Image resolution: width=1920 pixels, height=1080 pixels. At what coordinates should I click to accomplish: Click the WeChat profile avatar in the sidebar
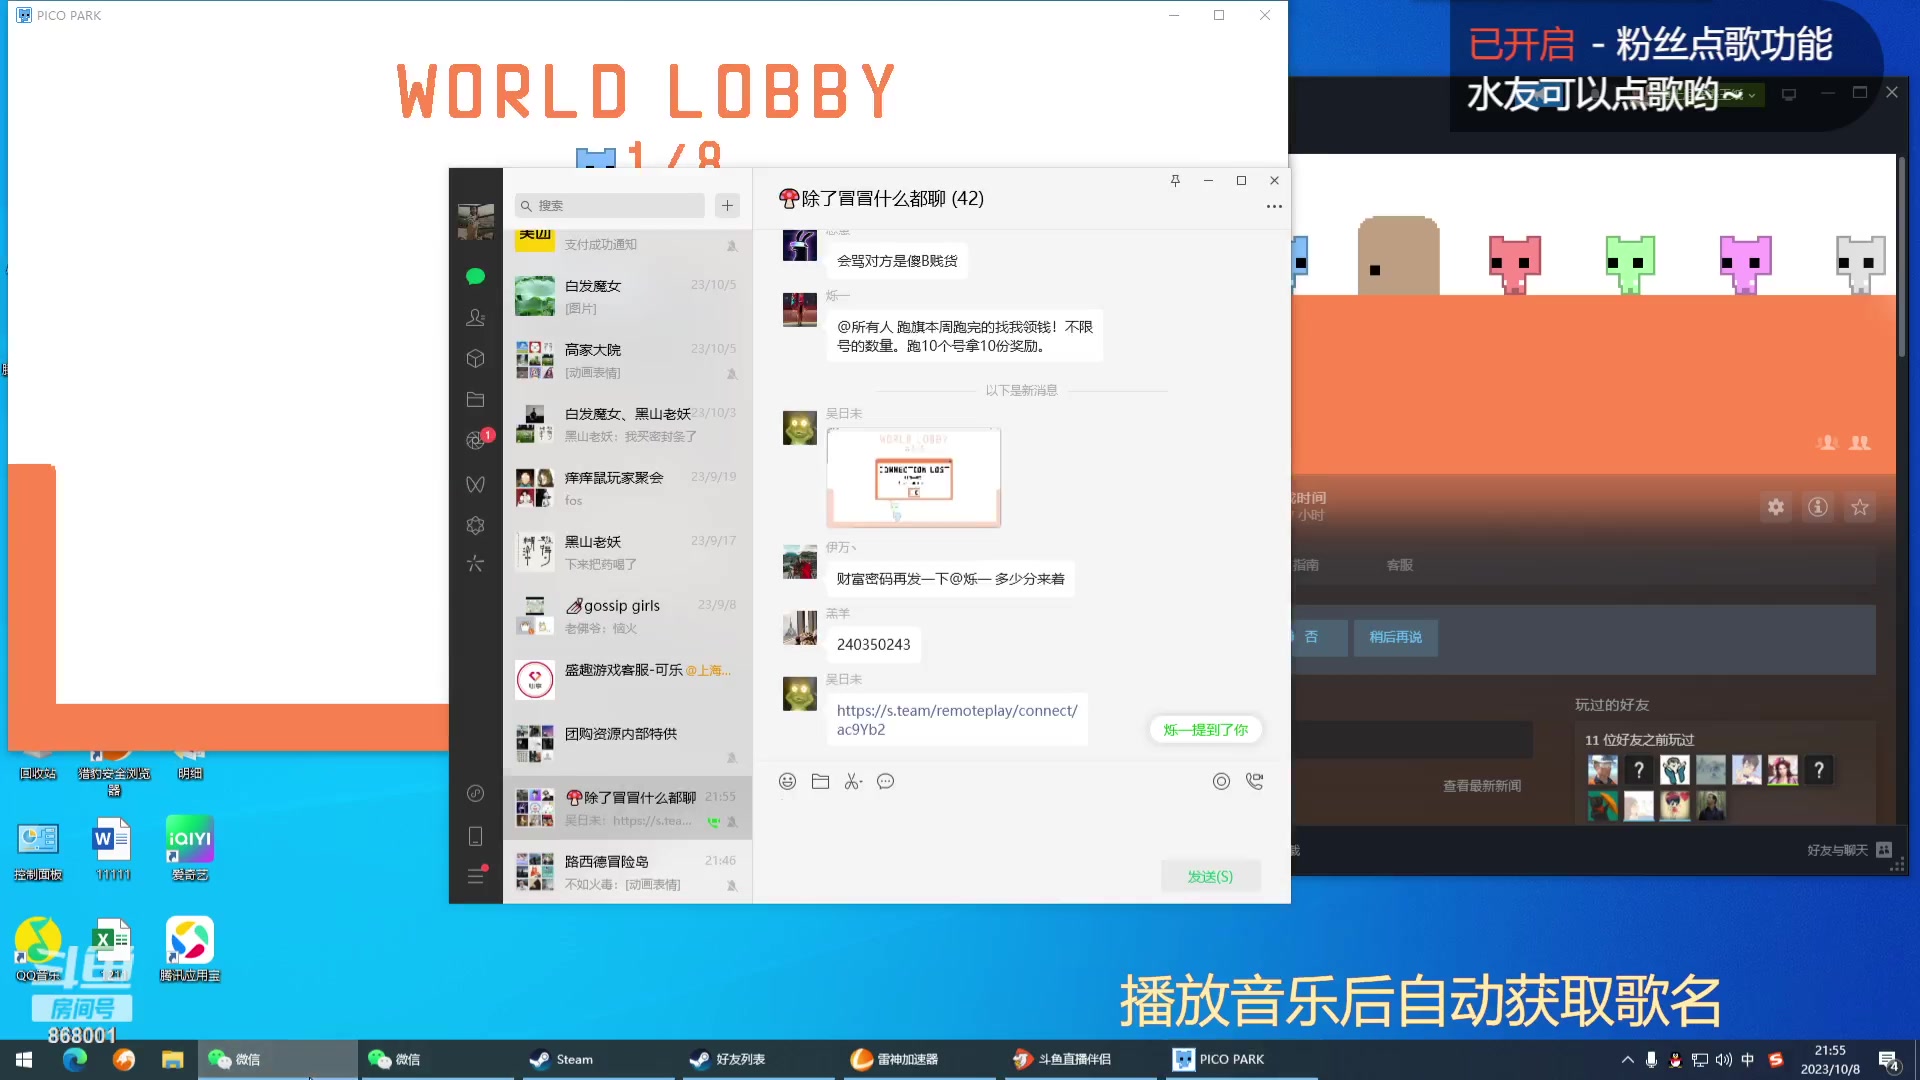click(476, 221)
